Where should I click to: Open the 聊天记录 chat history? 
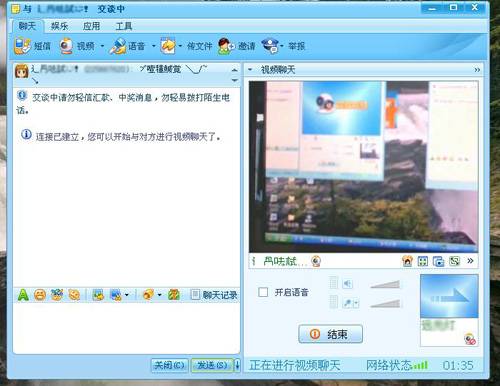click(x=215, y=295)
